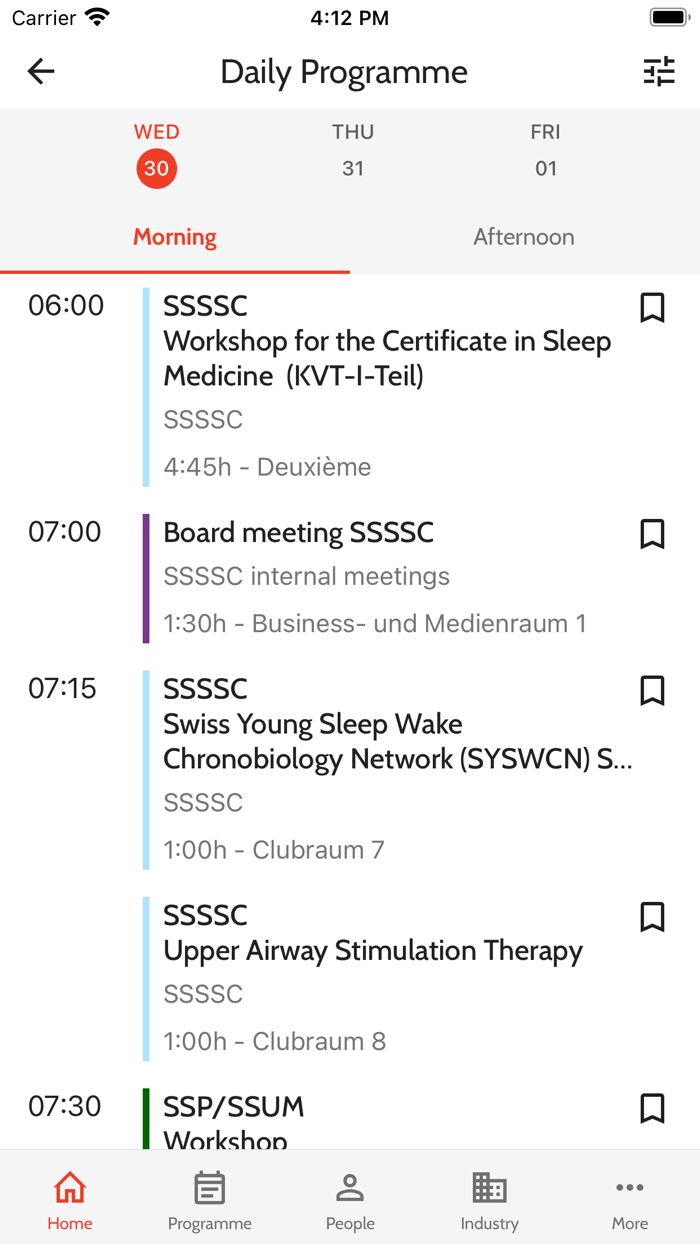Bookmark the Upper Airway Stimulation Therapy session
The image size is (700, 1244).
[x=653, y=917]
